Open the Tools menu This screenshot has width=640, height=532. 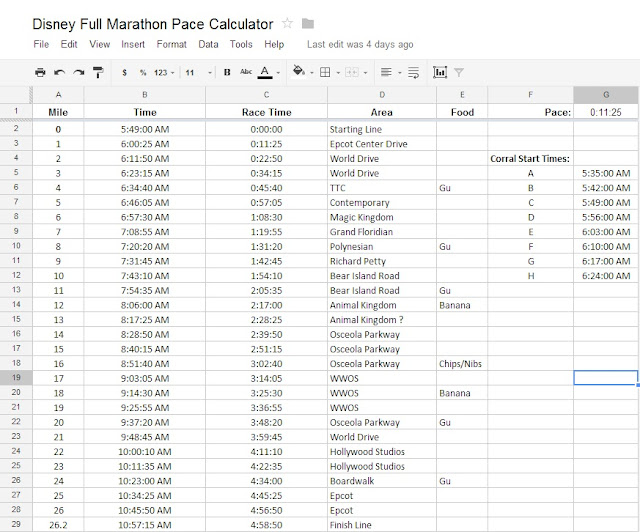click(241, 44)
